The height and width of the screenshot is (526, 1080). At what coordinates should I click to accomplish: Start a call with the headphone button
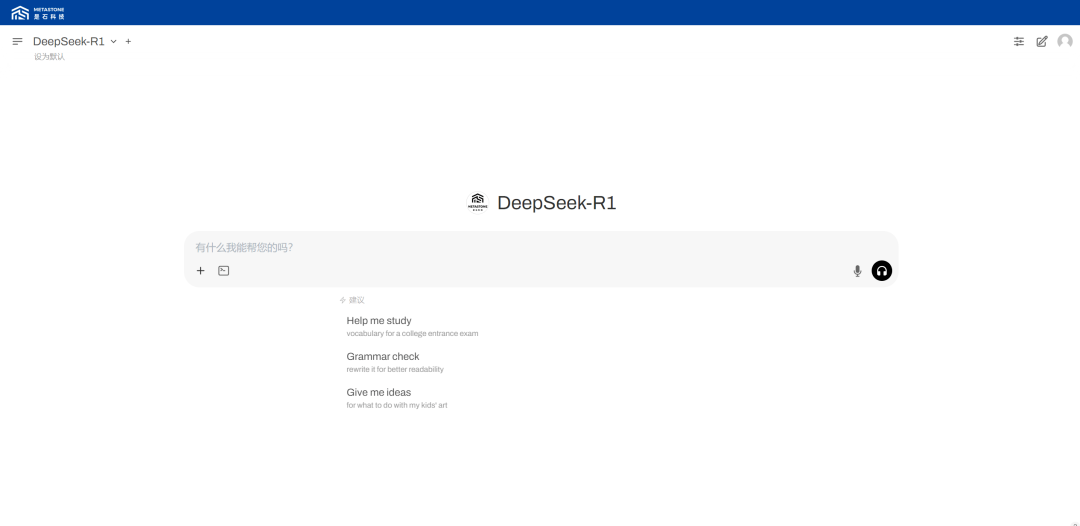(x=882, y=271)
